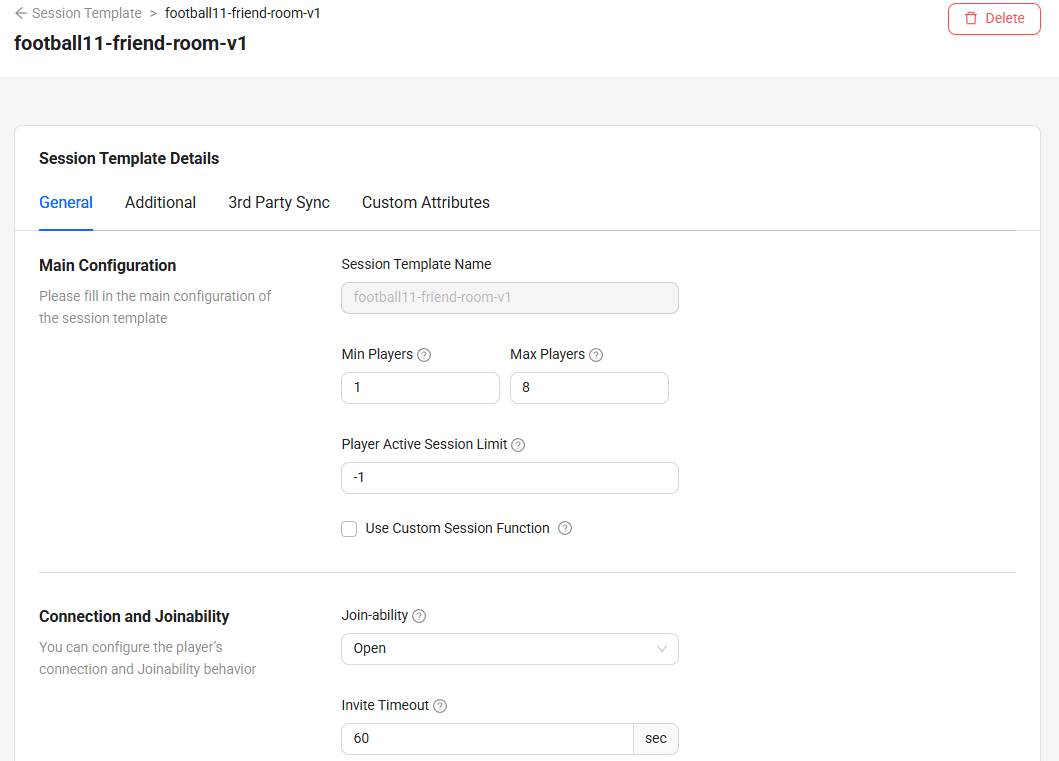Click help icon beside Use Custom Session Function
This screenshot has width=1059, height=761.
[565, 528]
